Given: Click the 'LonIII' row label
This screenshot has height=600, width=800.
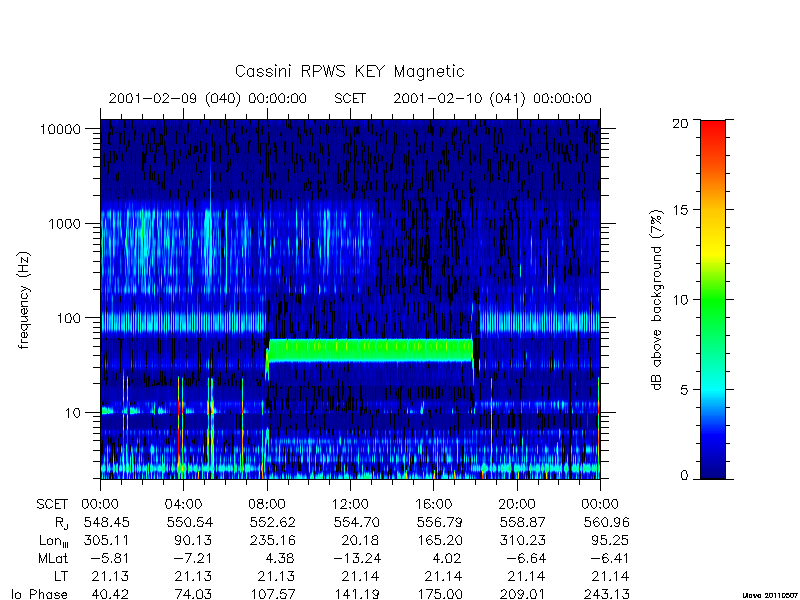Looking at the screenshot, I should [53, 541].
